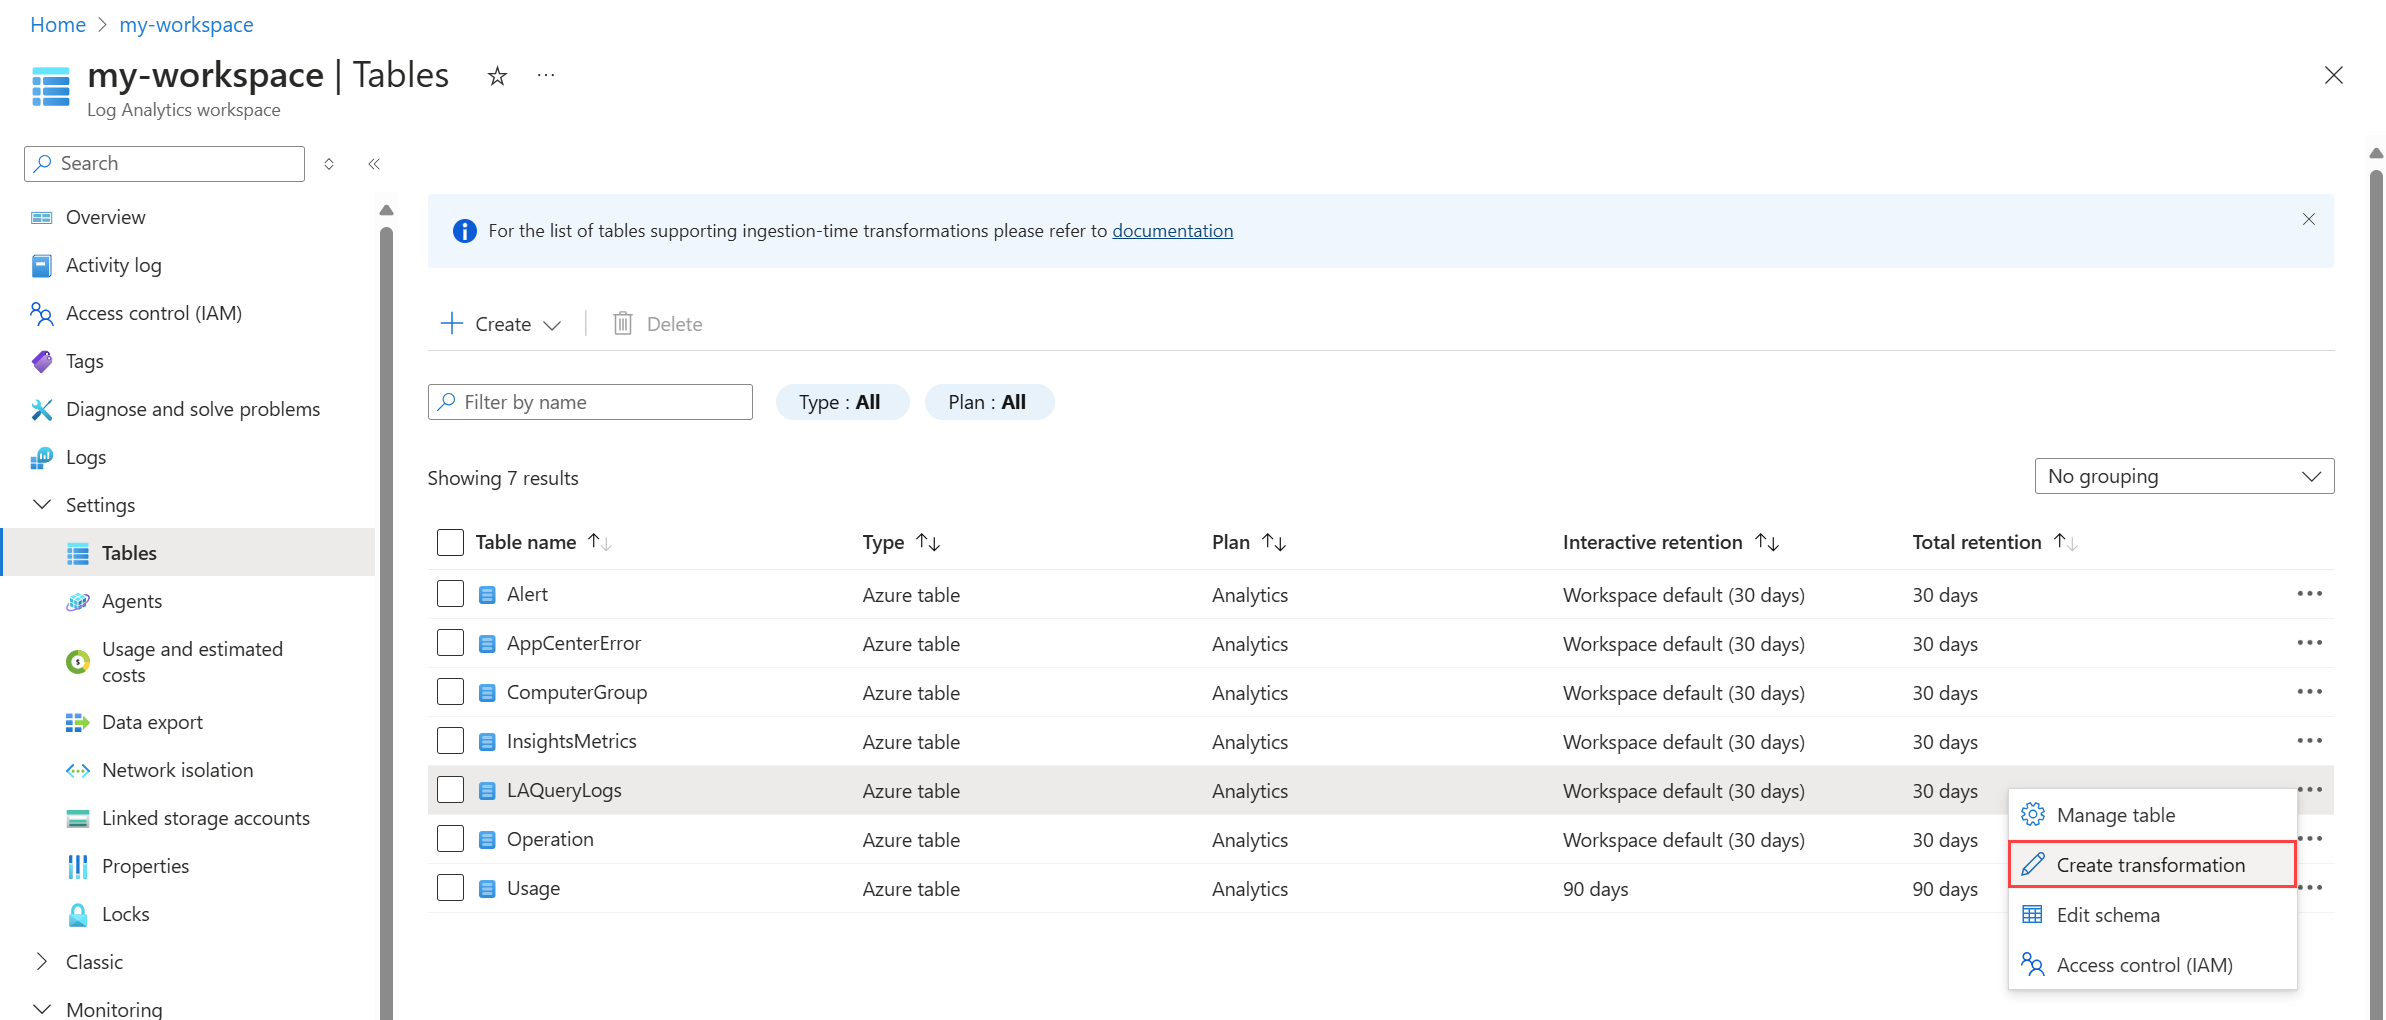Screen dimensions: 2386x1020
Task: Click Diagnose and solve problems wrench icon
Action: click(x=41, y=409)
